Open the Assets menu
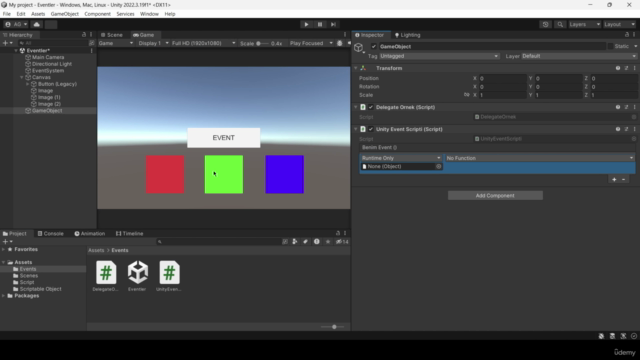The width and height of the screenshot is (640, 360). tap(38, 14)
